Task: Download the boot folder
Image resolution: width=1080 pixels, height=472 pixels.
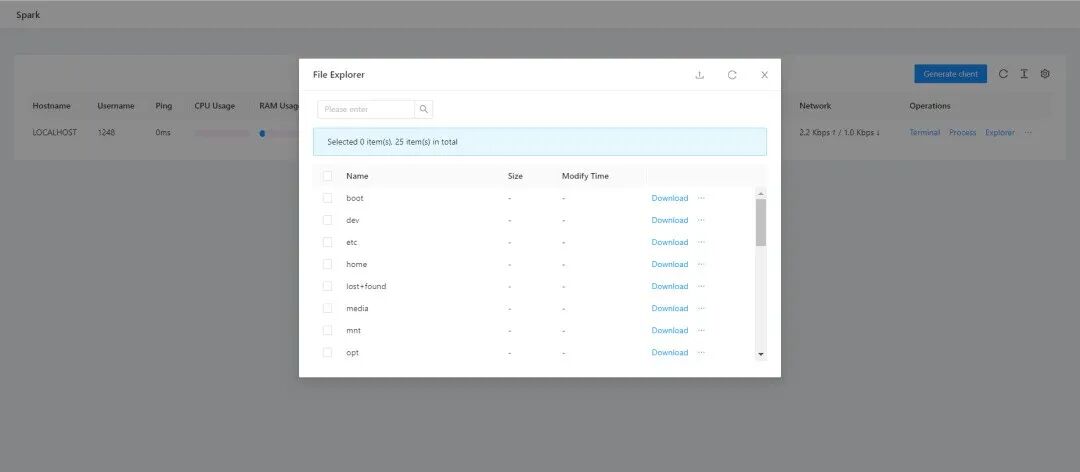Action: tap(669, 198)
